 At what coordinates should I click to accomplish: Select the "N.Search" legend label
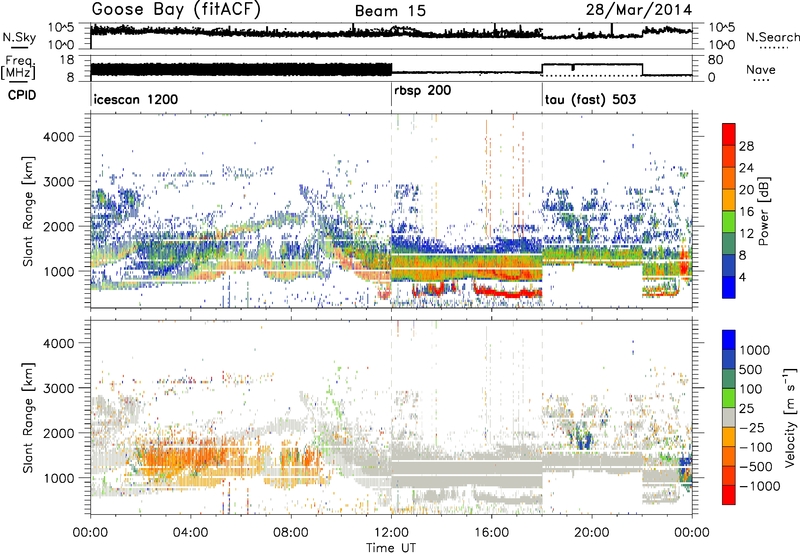772,37
